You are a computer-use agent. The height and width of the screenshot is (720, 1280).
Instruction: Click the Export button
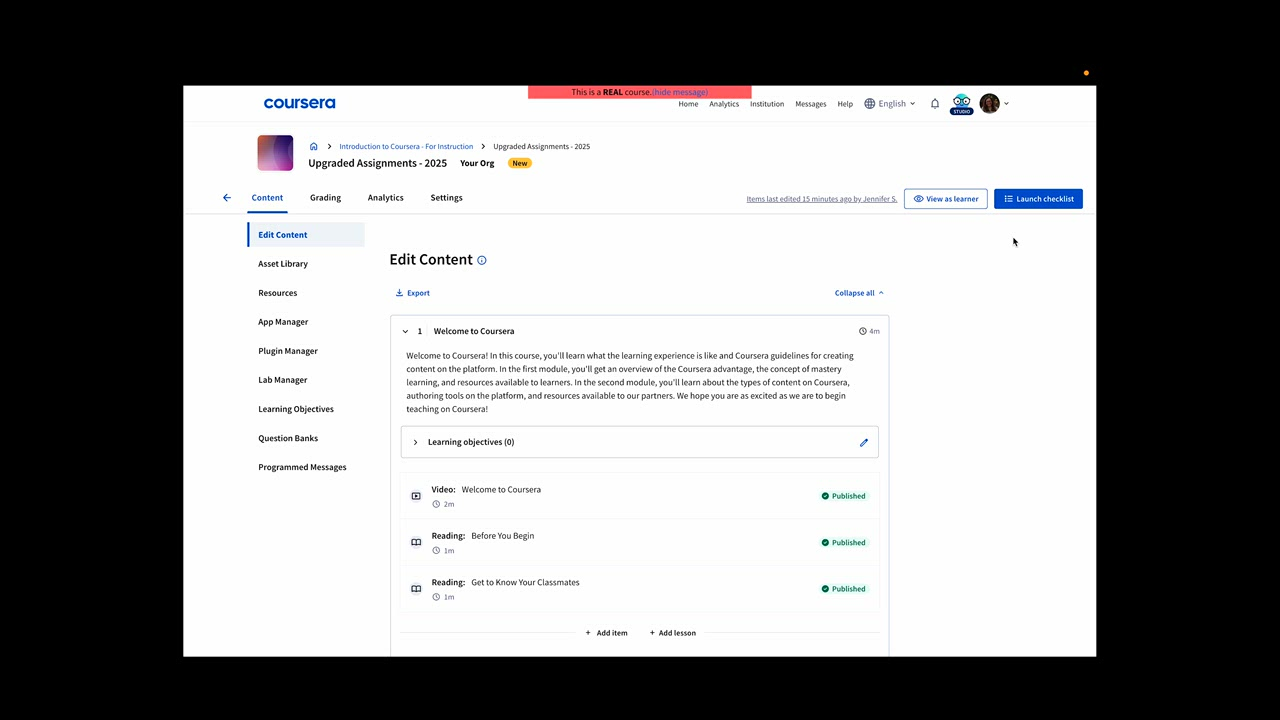[413, 293]
